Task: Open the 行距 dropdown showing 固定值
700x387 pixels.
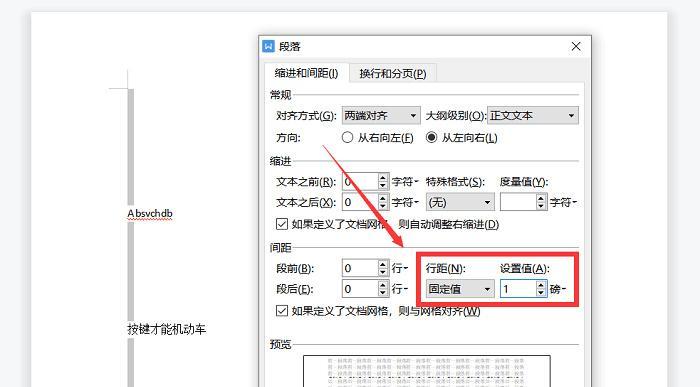Action: click(x=460, y=289)
